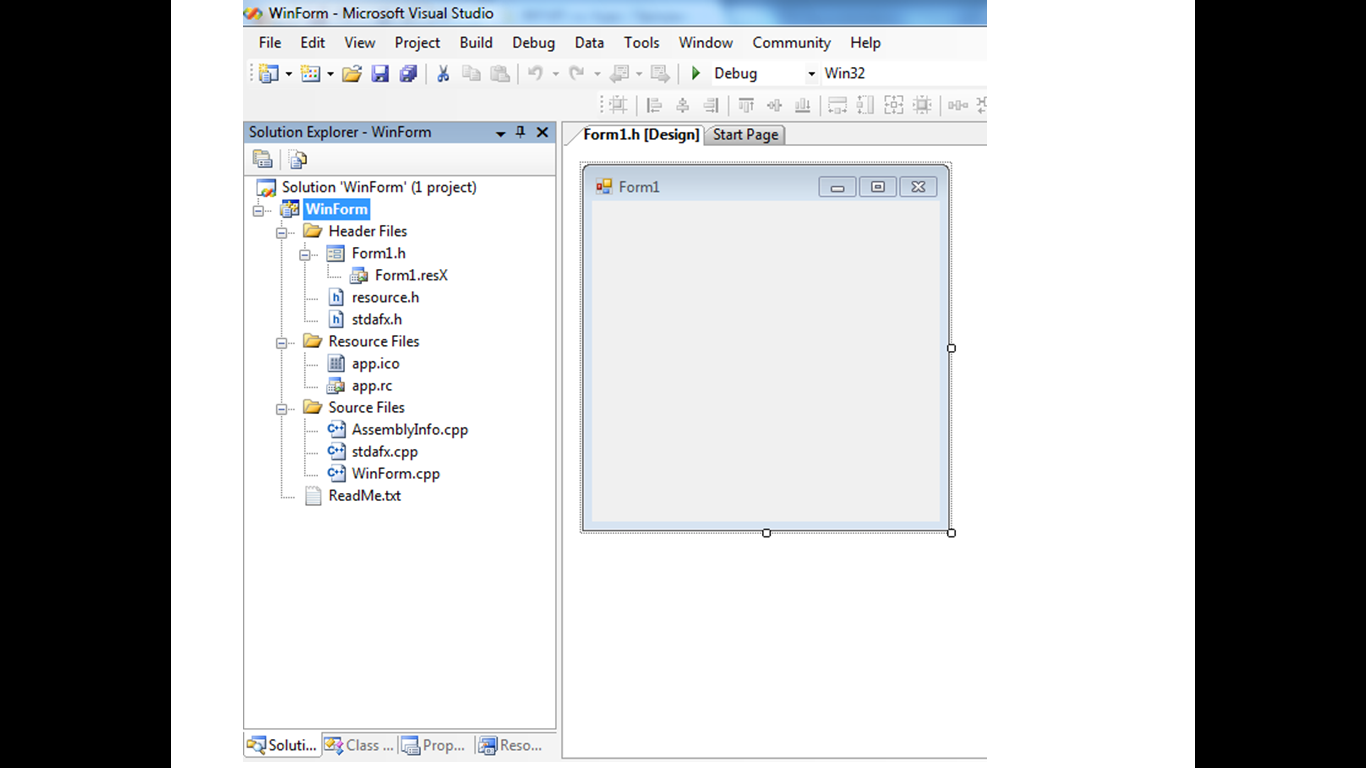Switch to the Start Page tab
The height and width of the screenshot is (768, 1366).
coord(745,135)
